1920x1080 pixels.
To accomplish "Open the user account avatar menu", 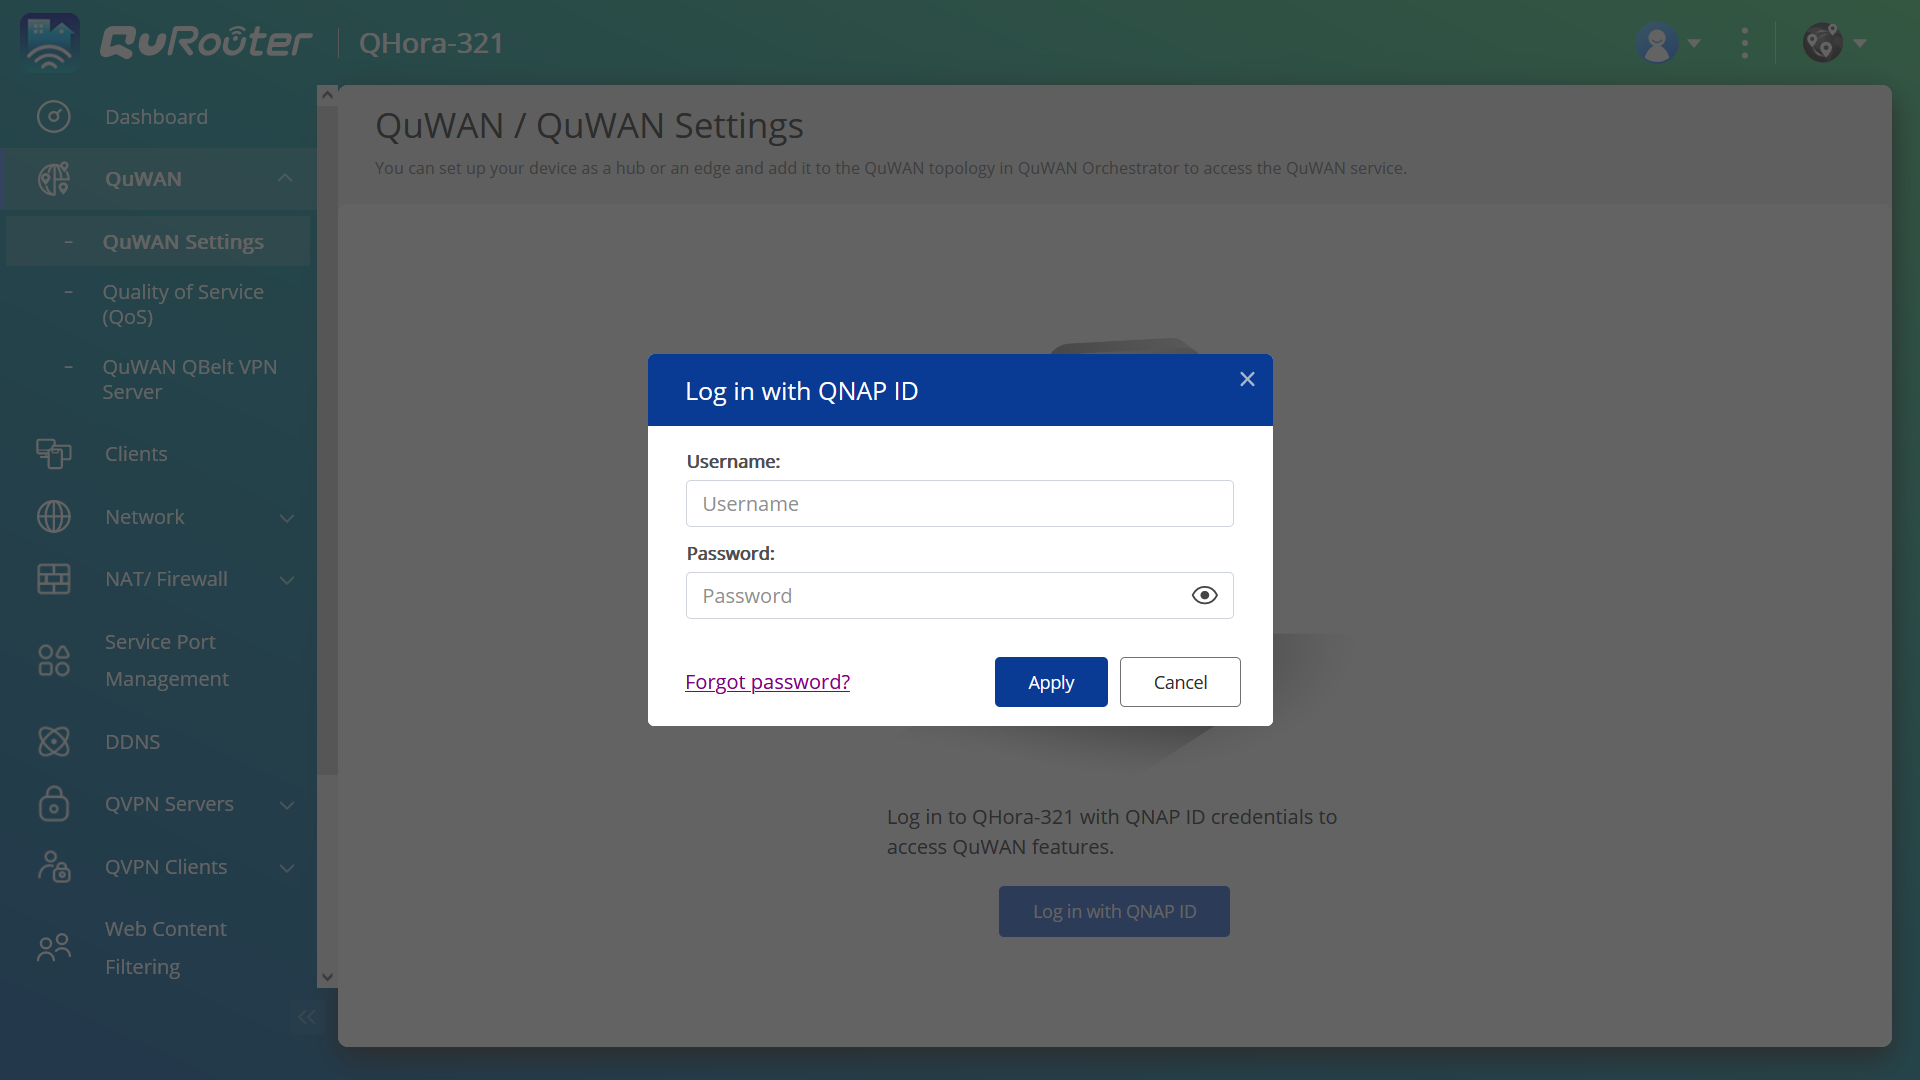I will pyautogui.click(x=1657, y=43).
